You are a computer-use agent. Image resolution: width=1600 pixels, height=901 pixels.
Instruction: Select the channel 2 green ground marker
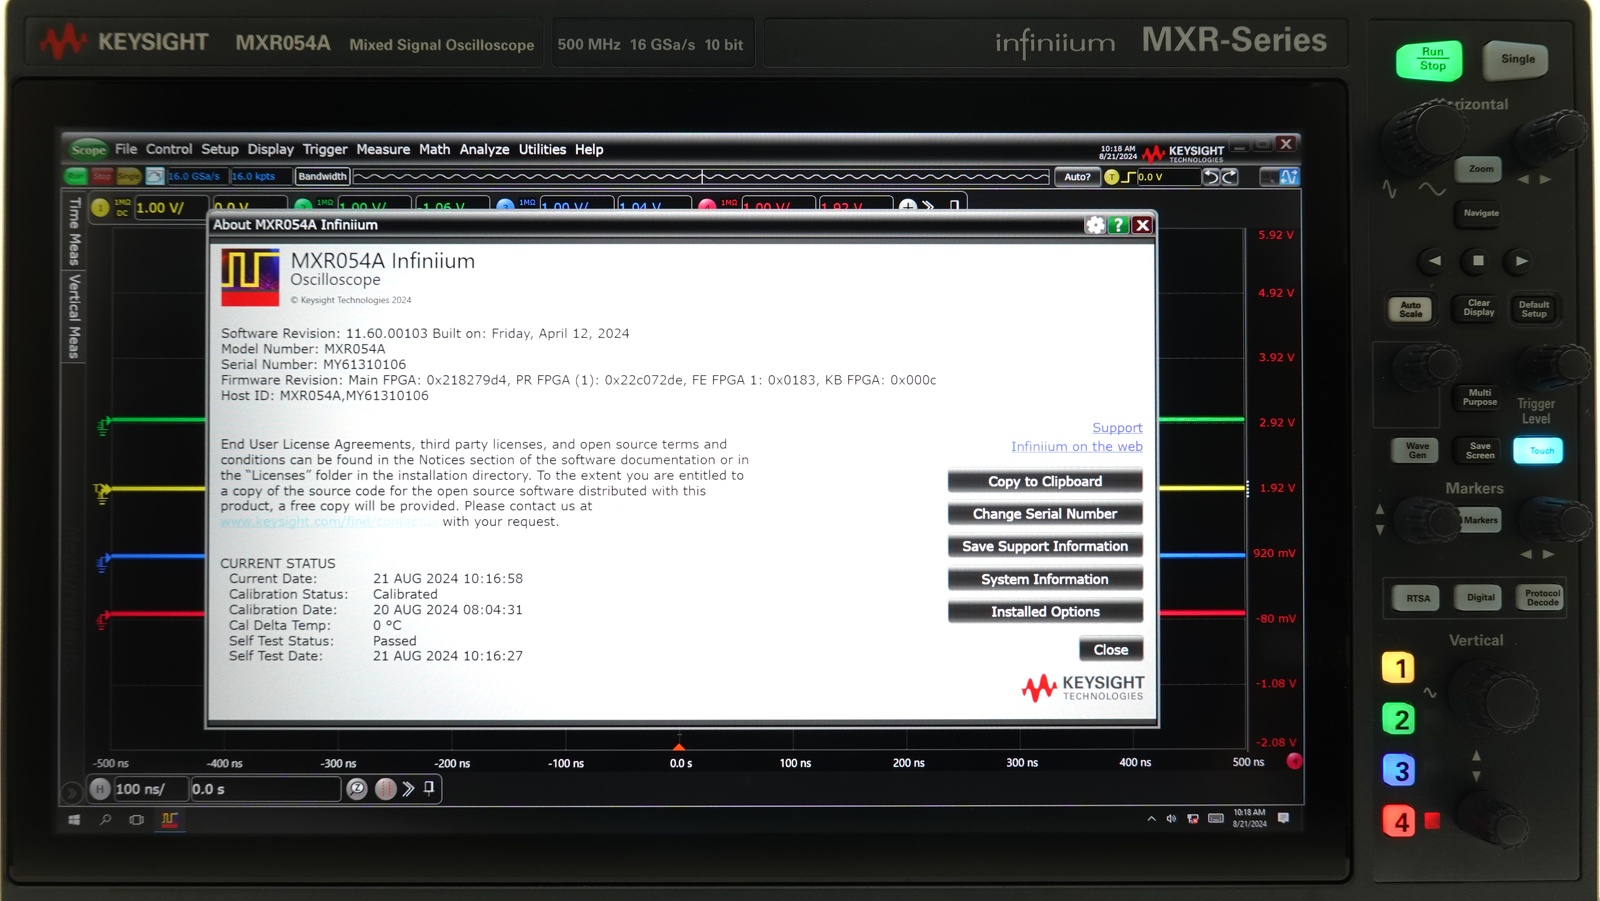coord(103,426)
